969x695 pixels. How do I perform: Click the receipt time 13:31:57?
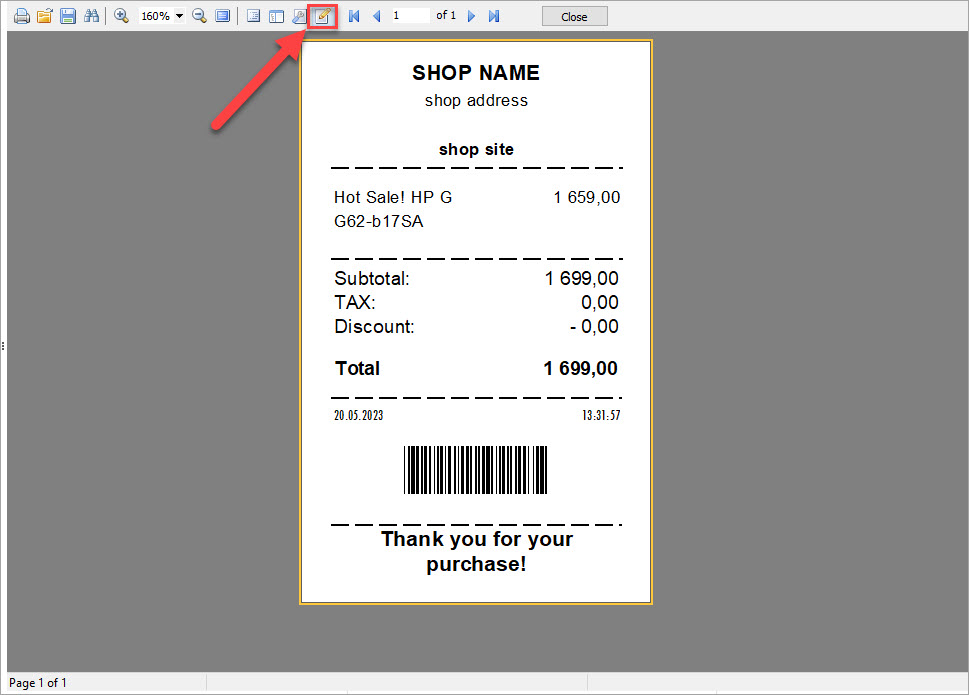click(601, 416)
